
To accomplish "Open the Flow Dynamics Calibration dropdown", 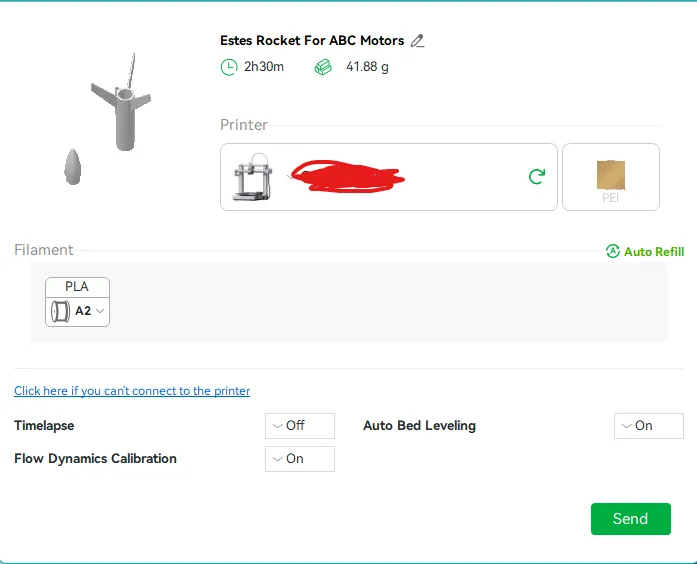I will pos(300,459).
